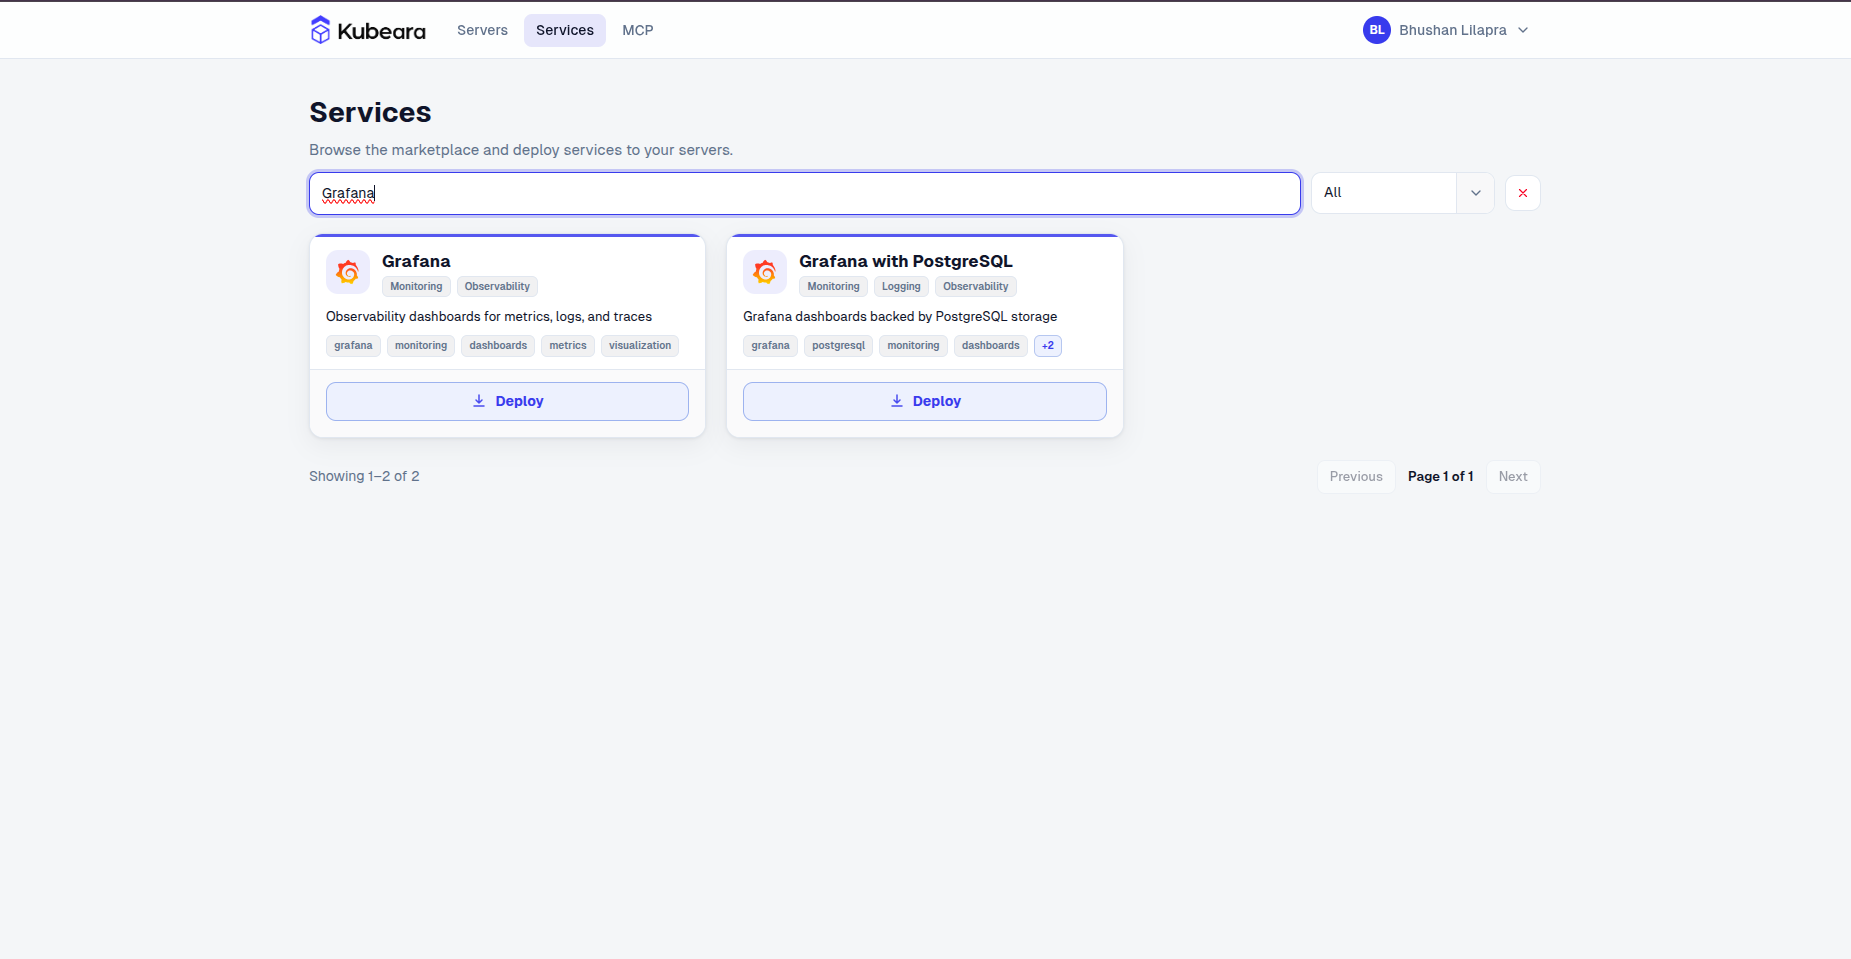Click the postgresql tag
1851x959 pixels.
pyautogui.click(x=838, y=346)
